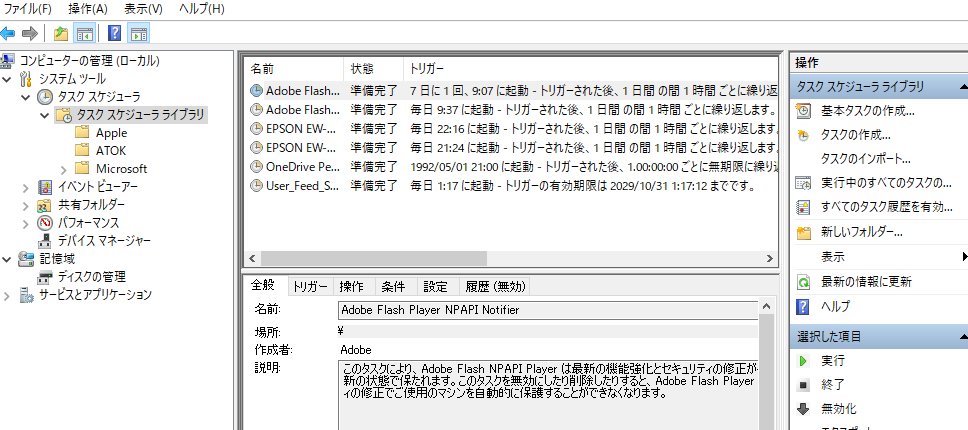Sort by the トリガー column header
Image resolution: width=968 pixels, height=430 pixels.
(x=591, y=68)
